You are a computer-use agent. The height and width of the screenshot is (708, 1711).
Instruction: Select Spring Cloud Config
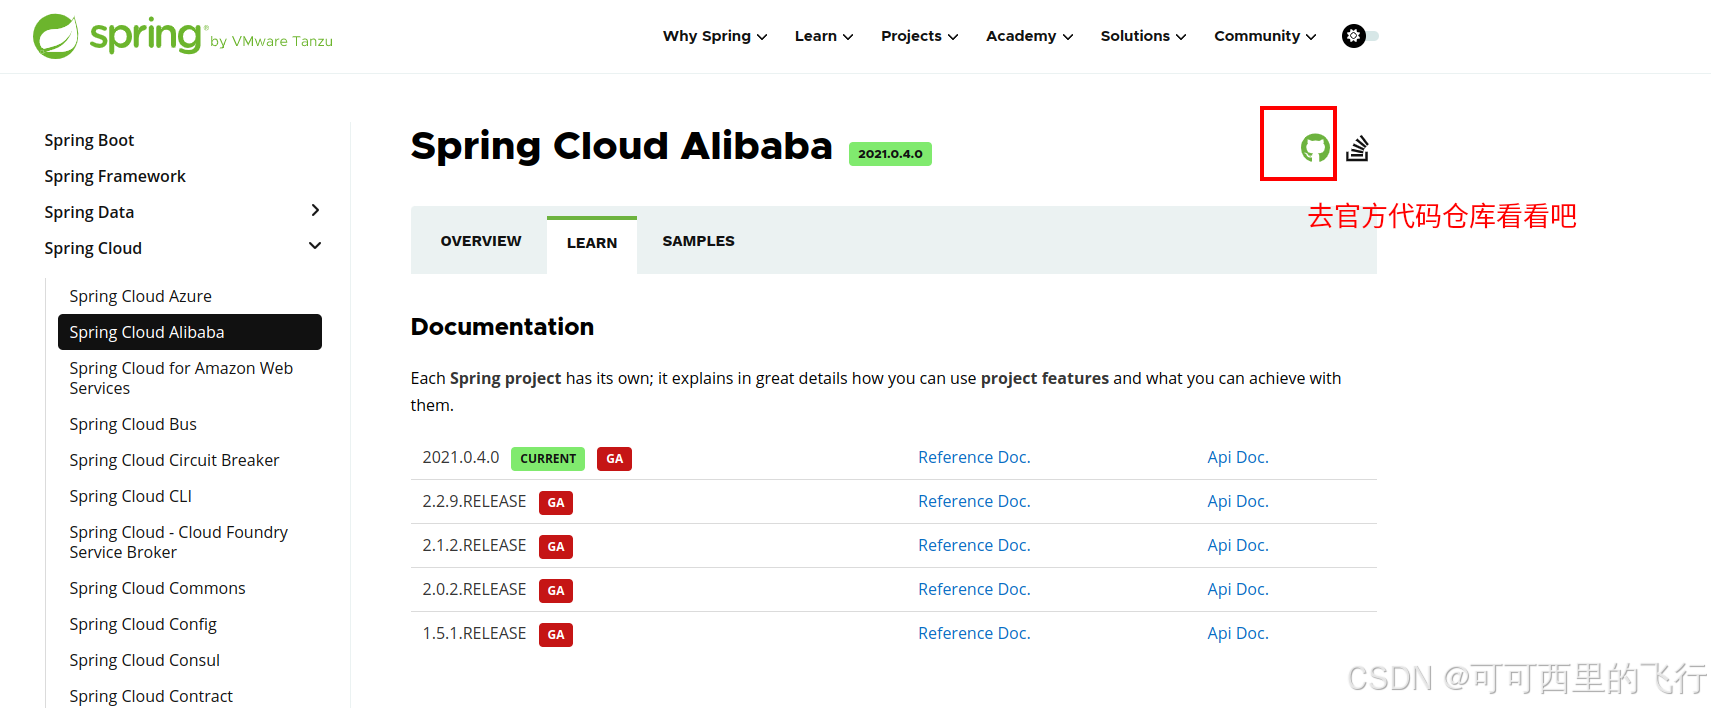(x=143, y=624)
